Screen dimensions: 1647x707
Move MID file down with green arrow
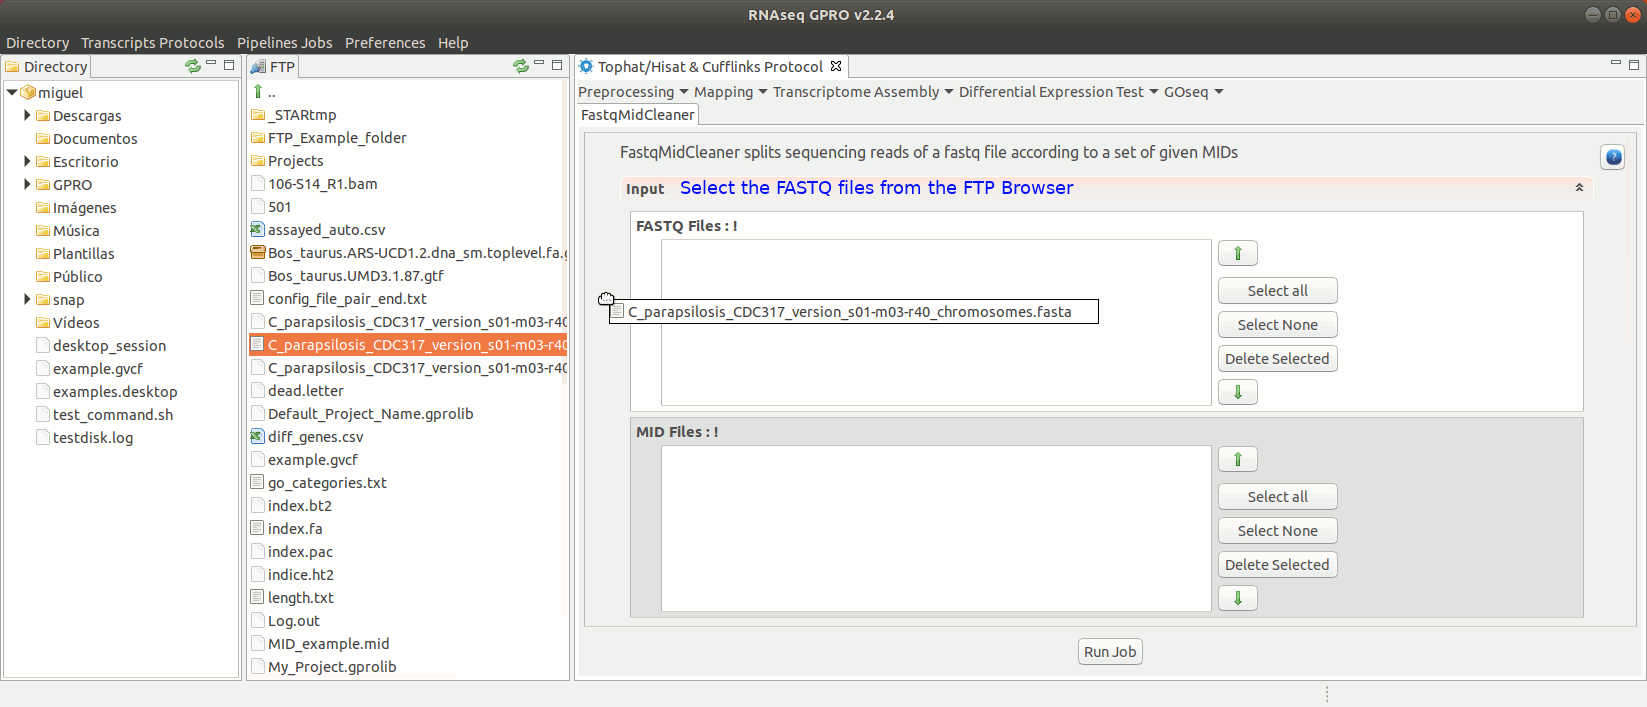1237,598
